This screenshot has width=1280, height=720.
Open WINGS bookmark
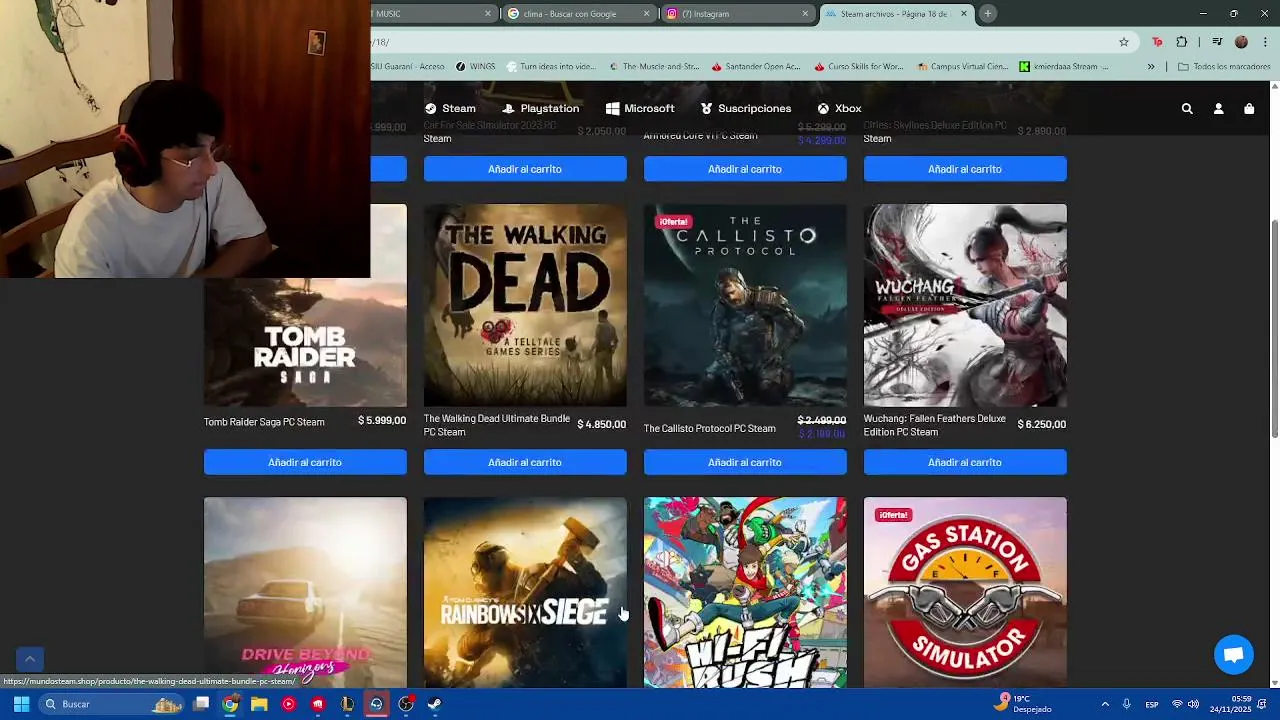coord(476,67)
